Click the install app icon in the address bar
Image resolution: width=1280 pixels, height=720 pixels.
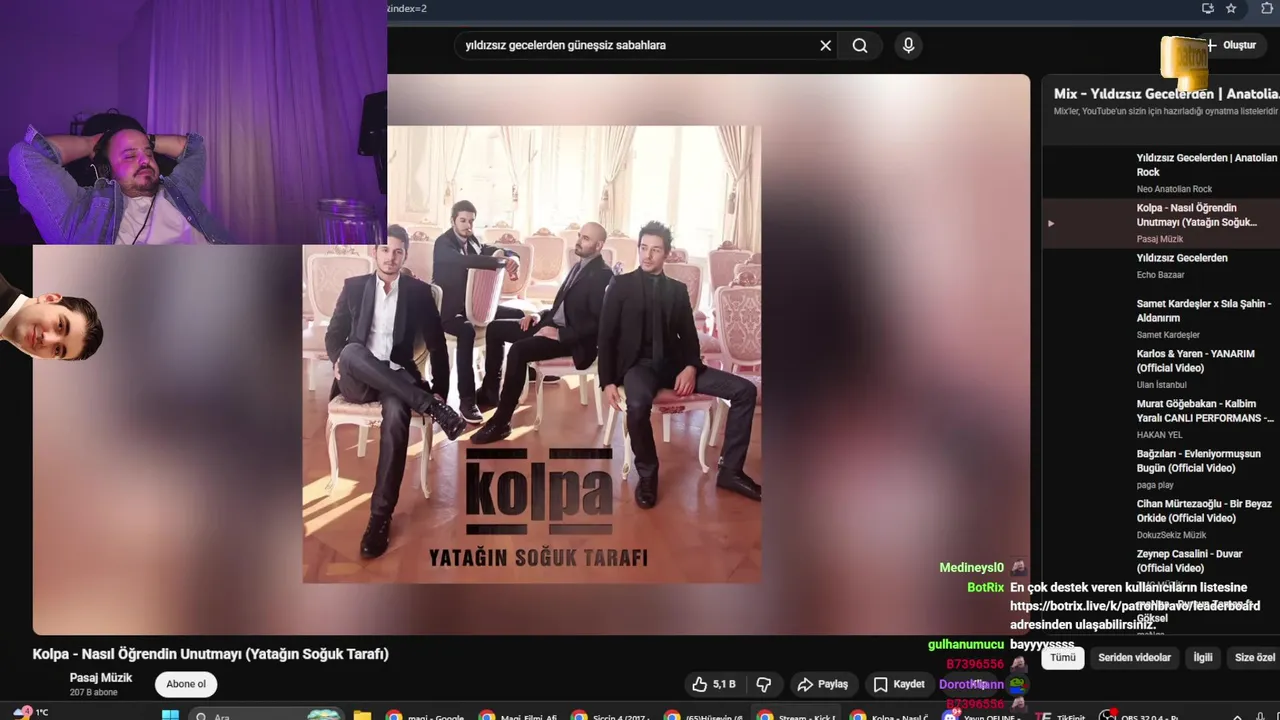click(x=1208, y=8)
